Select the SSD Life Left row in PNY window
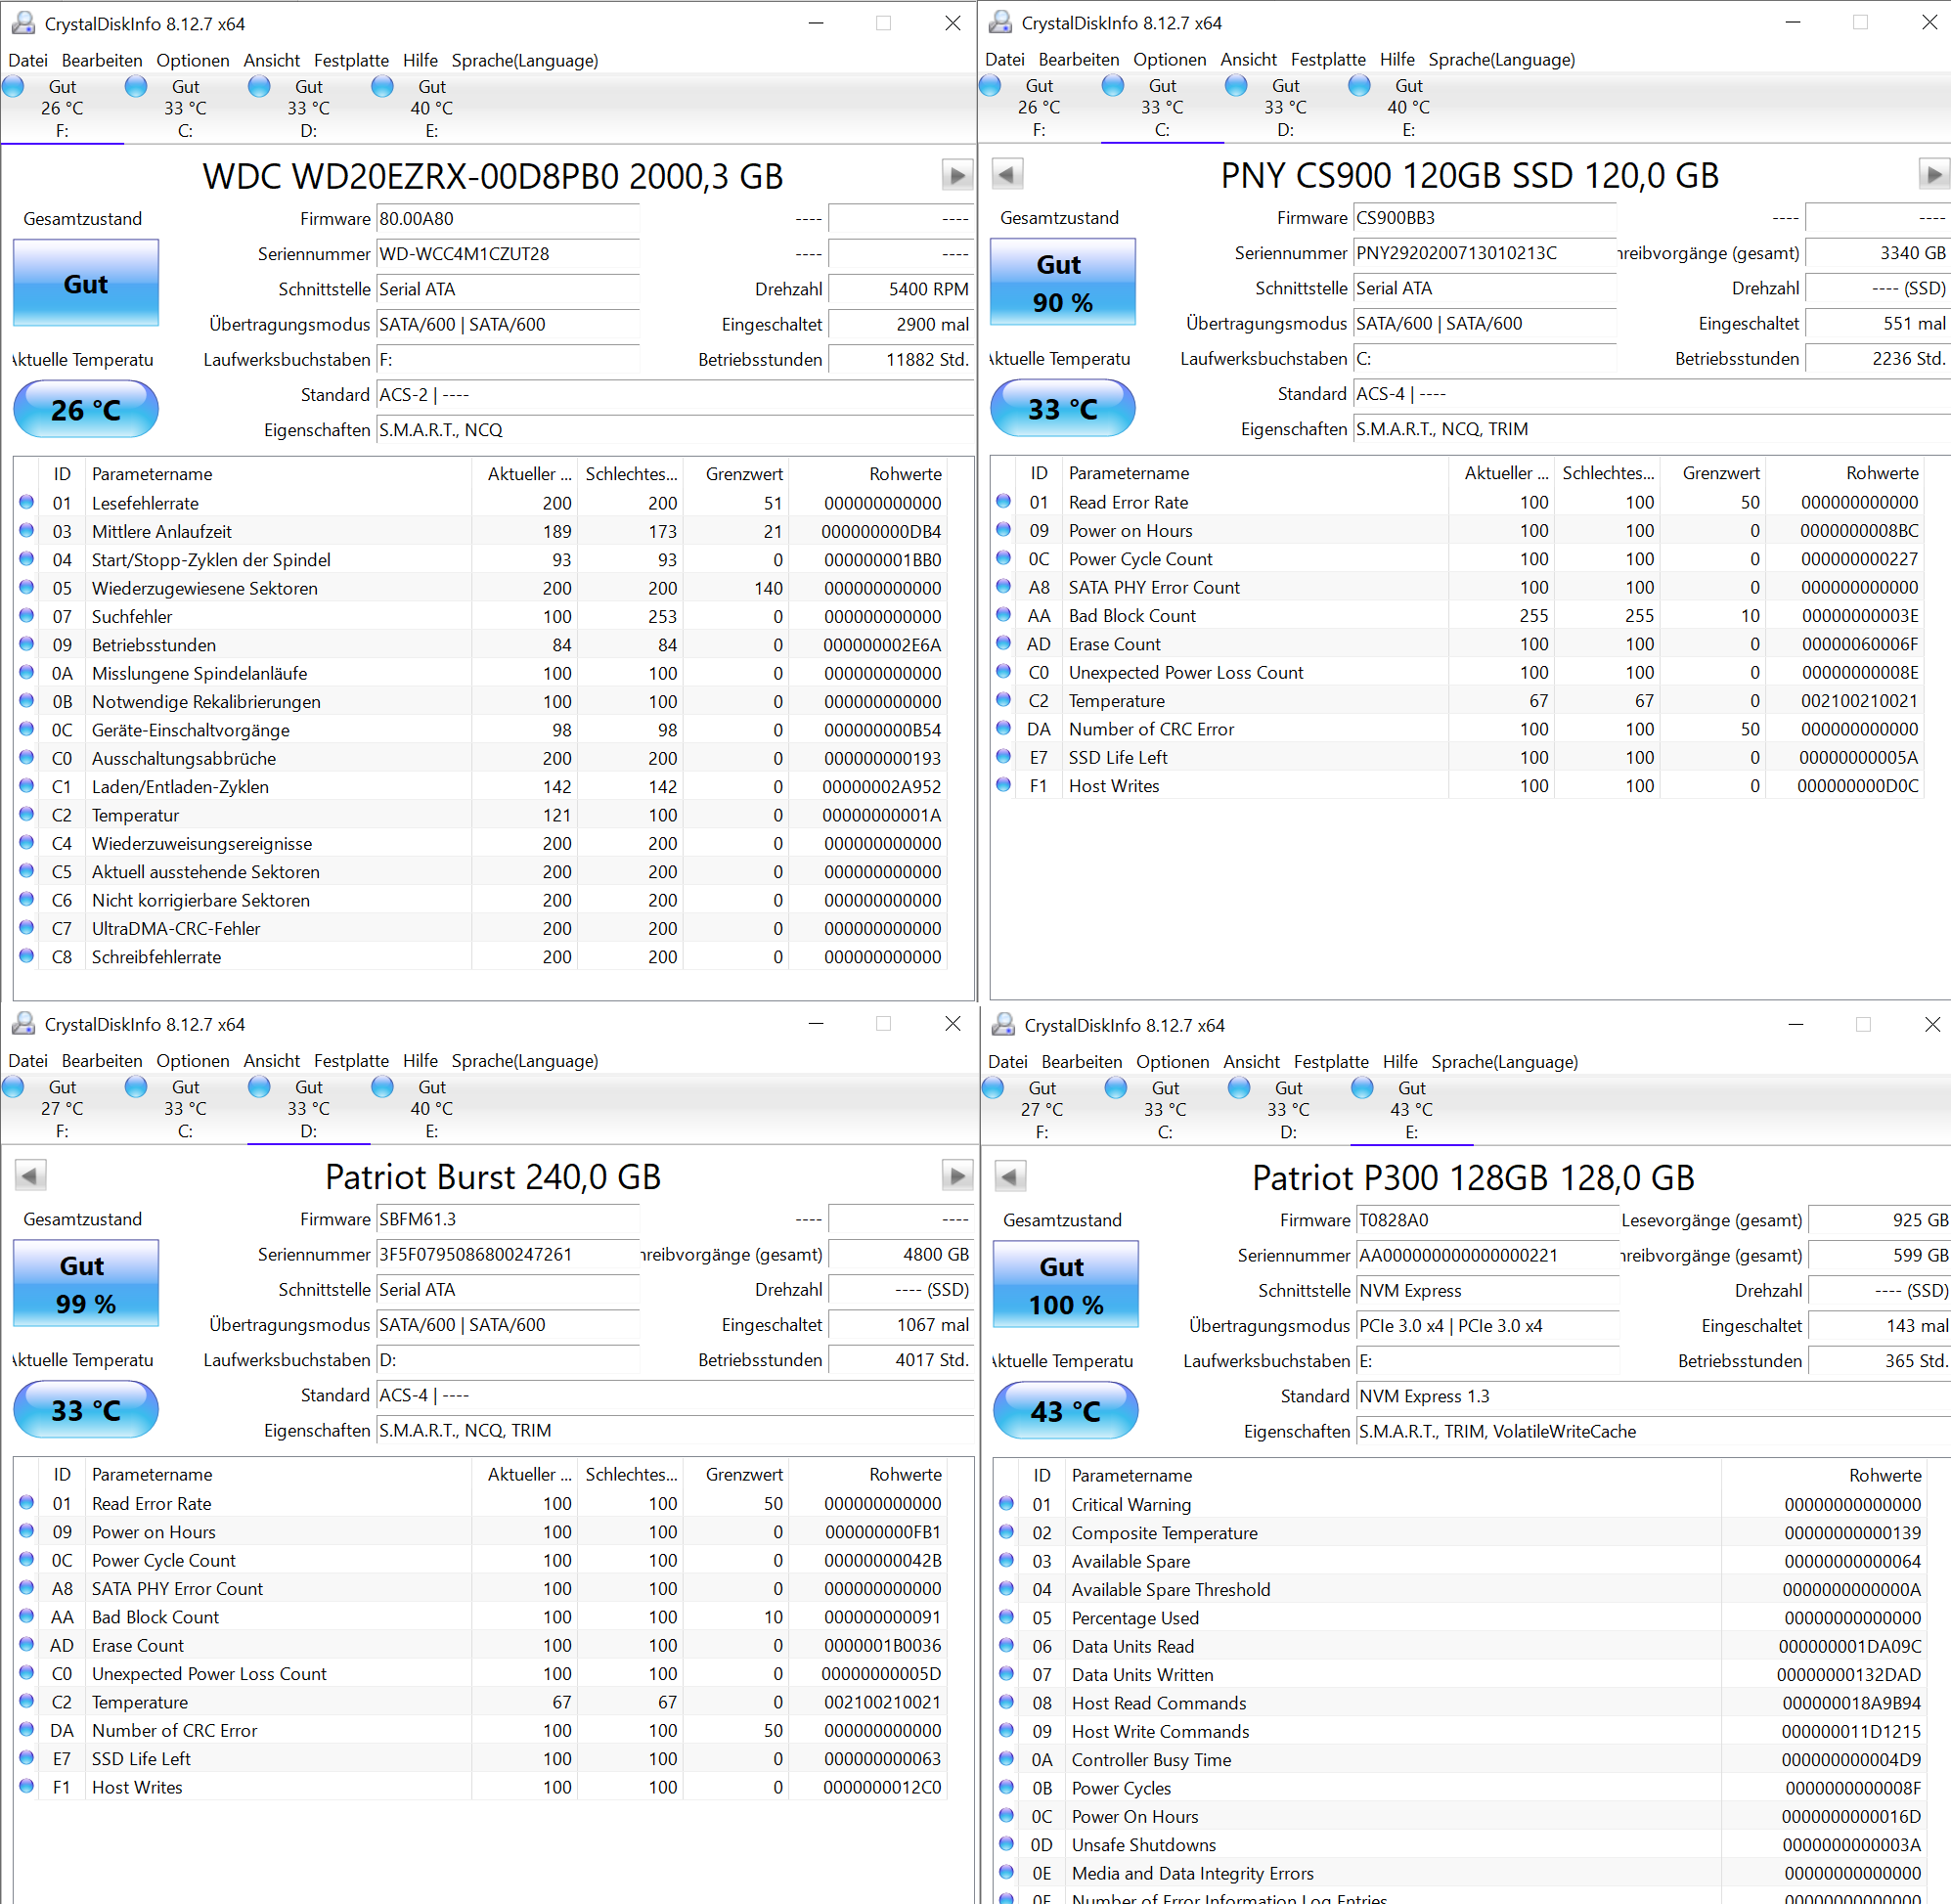Screen dimensions: 1951x1904 (1117, 758)
